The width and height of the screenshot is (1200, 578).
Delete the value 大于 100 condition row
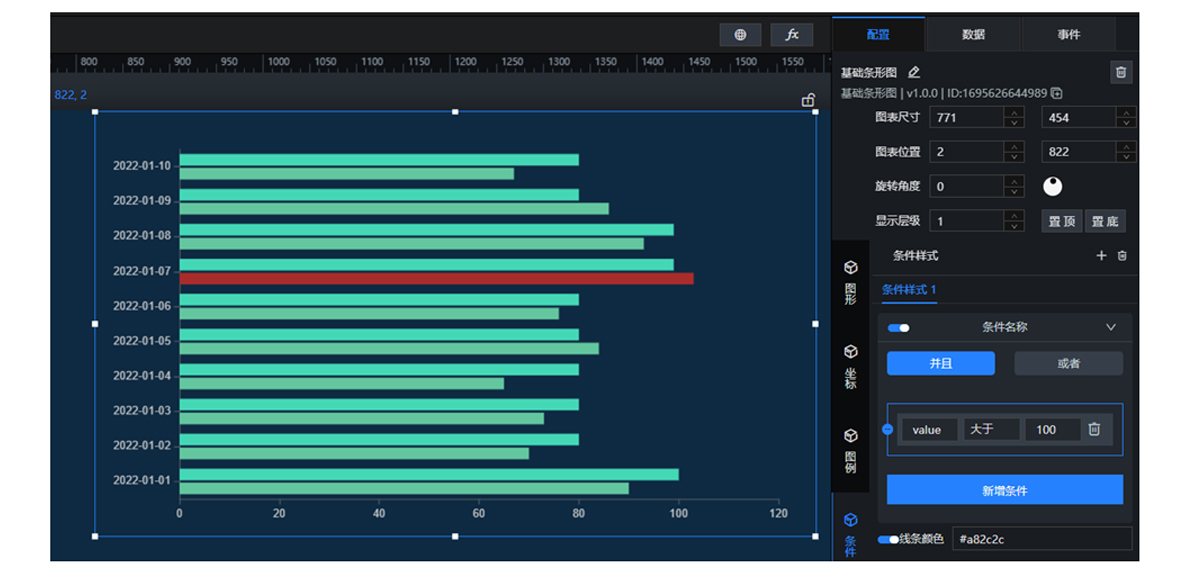click(1094, 429)
